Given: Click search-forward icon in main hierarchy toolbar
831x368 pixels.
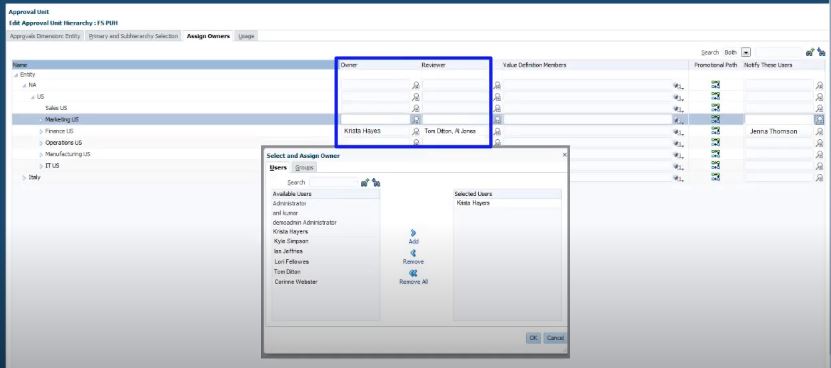Looking at the screenshot, I should point(810,52).
